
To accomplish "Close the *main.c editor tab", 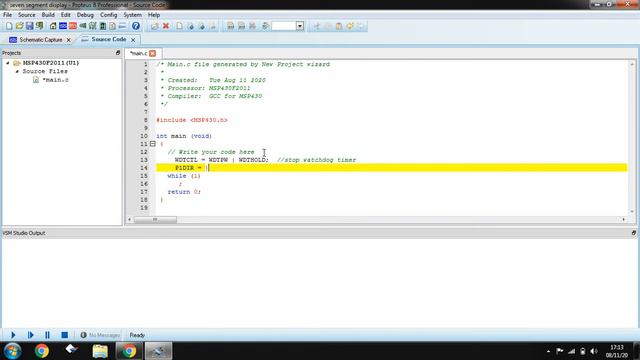I will (152, 53).
